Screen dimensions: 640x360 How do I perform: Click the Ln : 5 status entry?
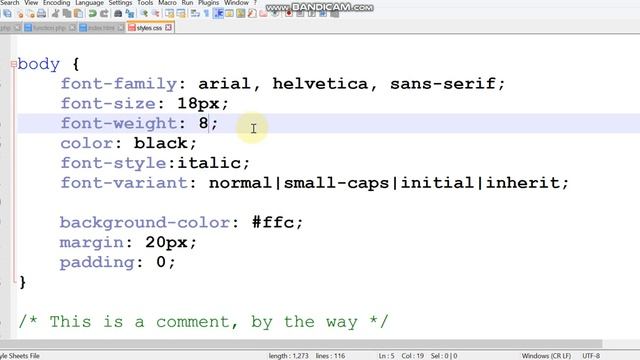386,356
